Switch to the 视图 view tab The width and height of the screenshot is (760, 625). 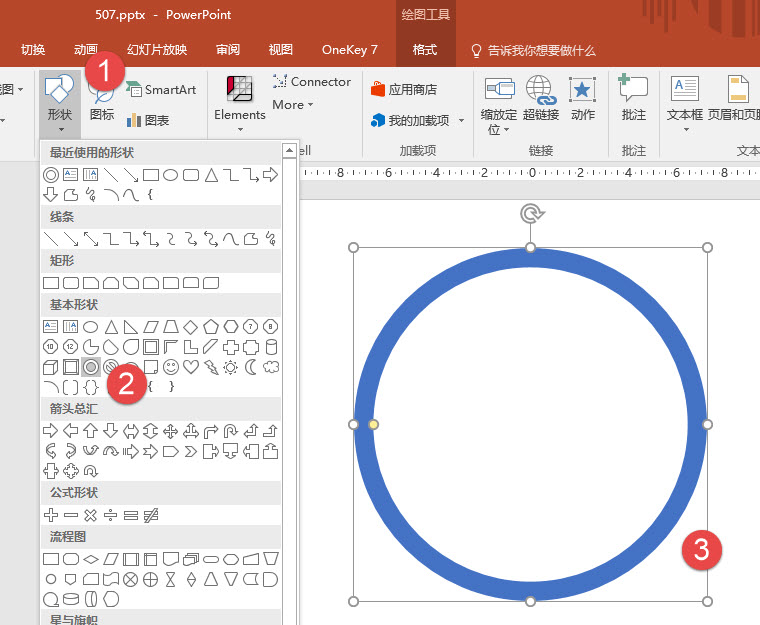click(281, 49)
